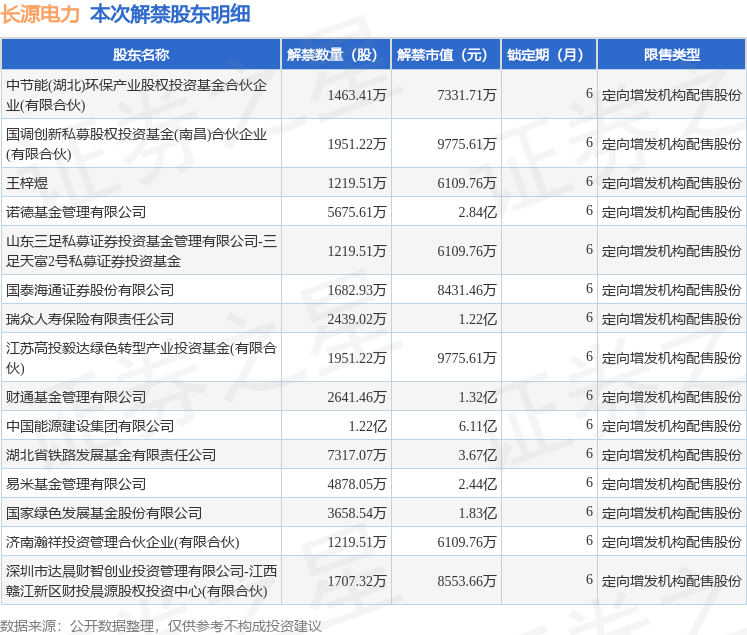The width and height of the screenshot is (747, 635).
Task: Click shareholder 江苏高投毅达绿色转型产业投资基金
Action: click(141, 358)
